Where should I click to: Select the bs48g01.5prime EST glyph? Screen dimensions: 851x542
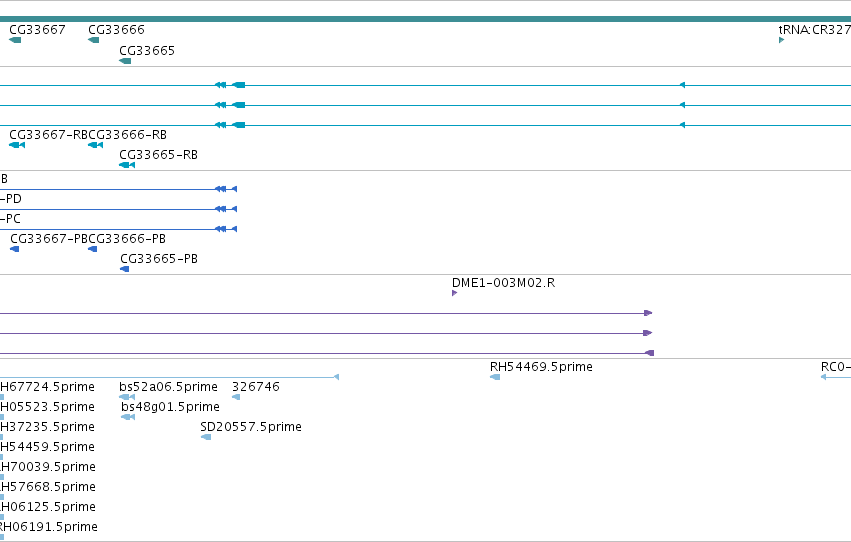tap(128, 417)
